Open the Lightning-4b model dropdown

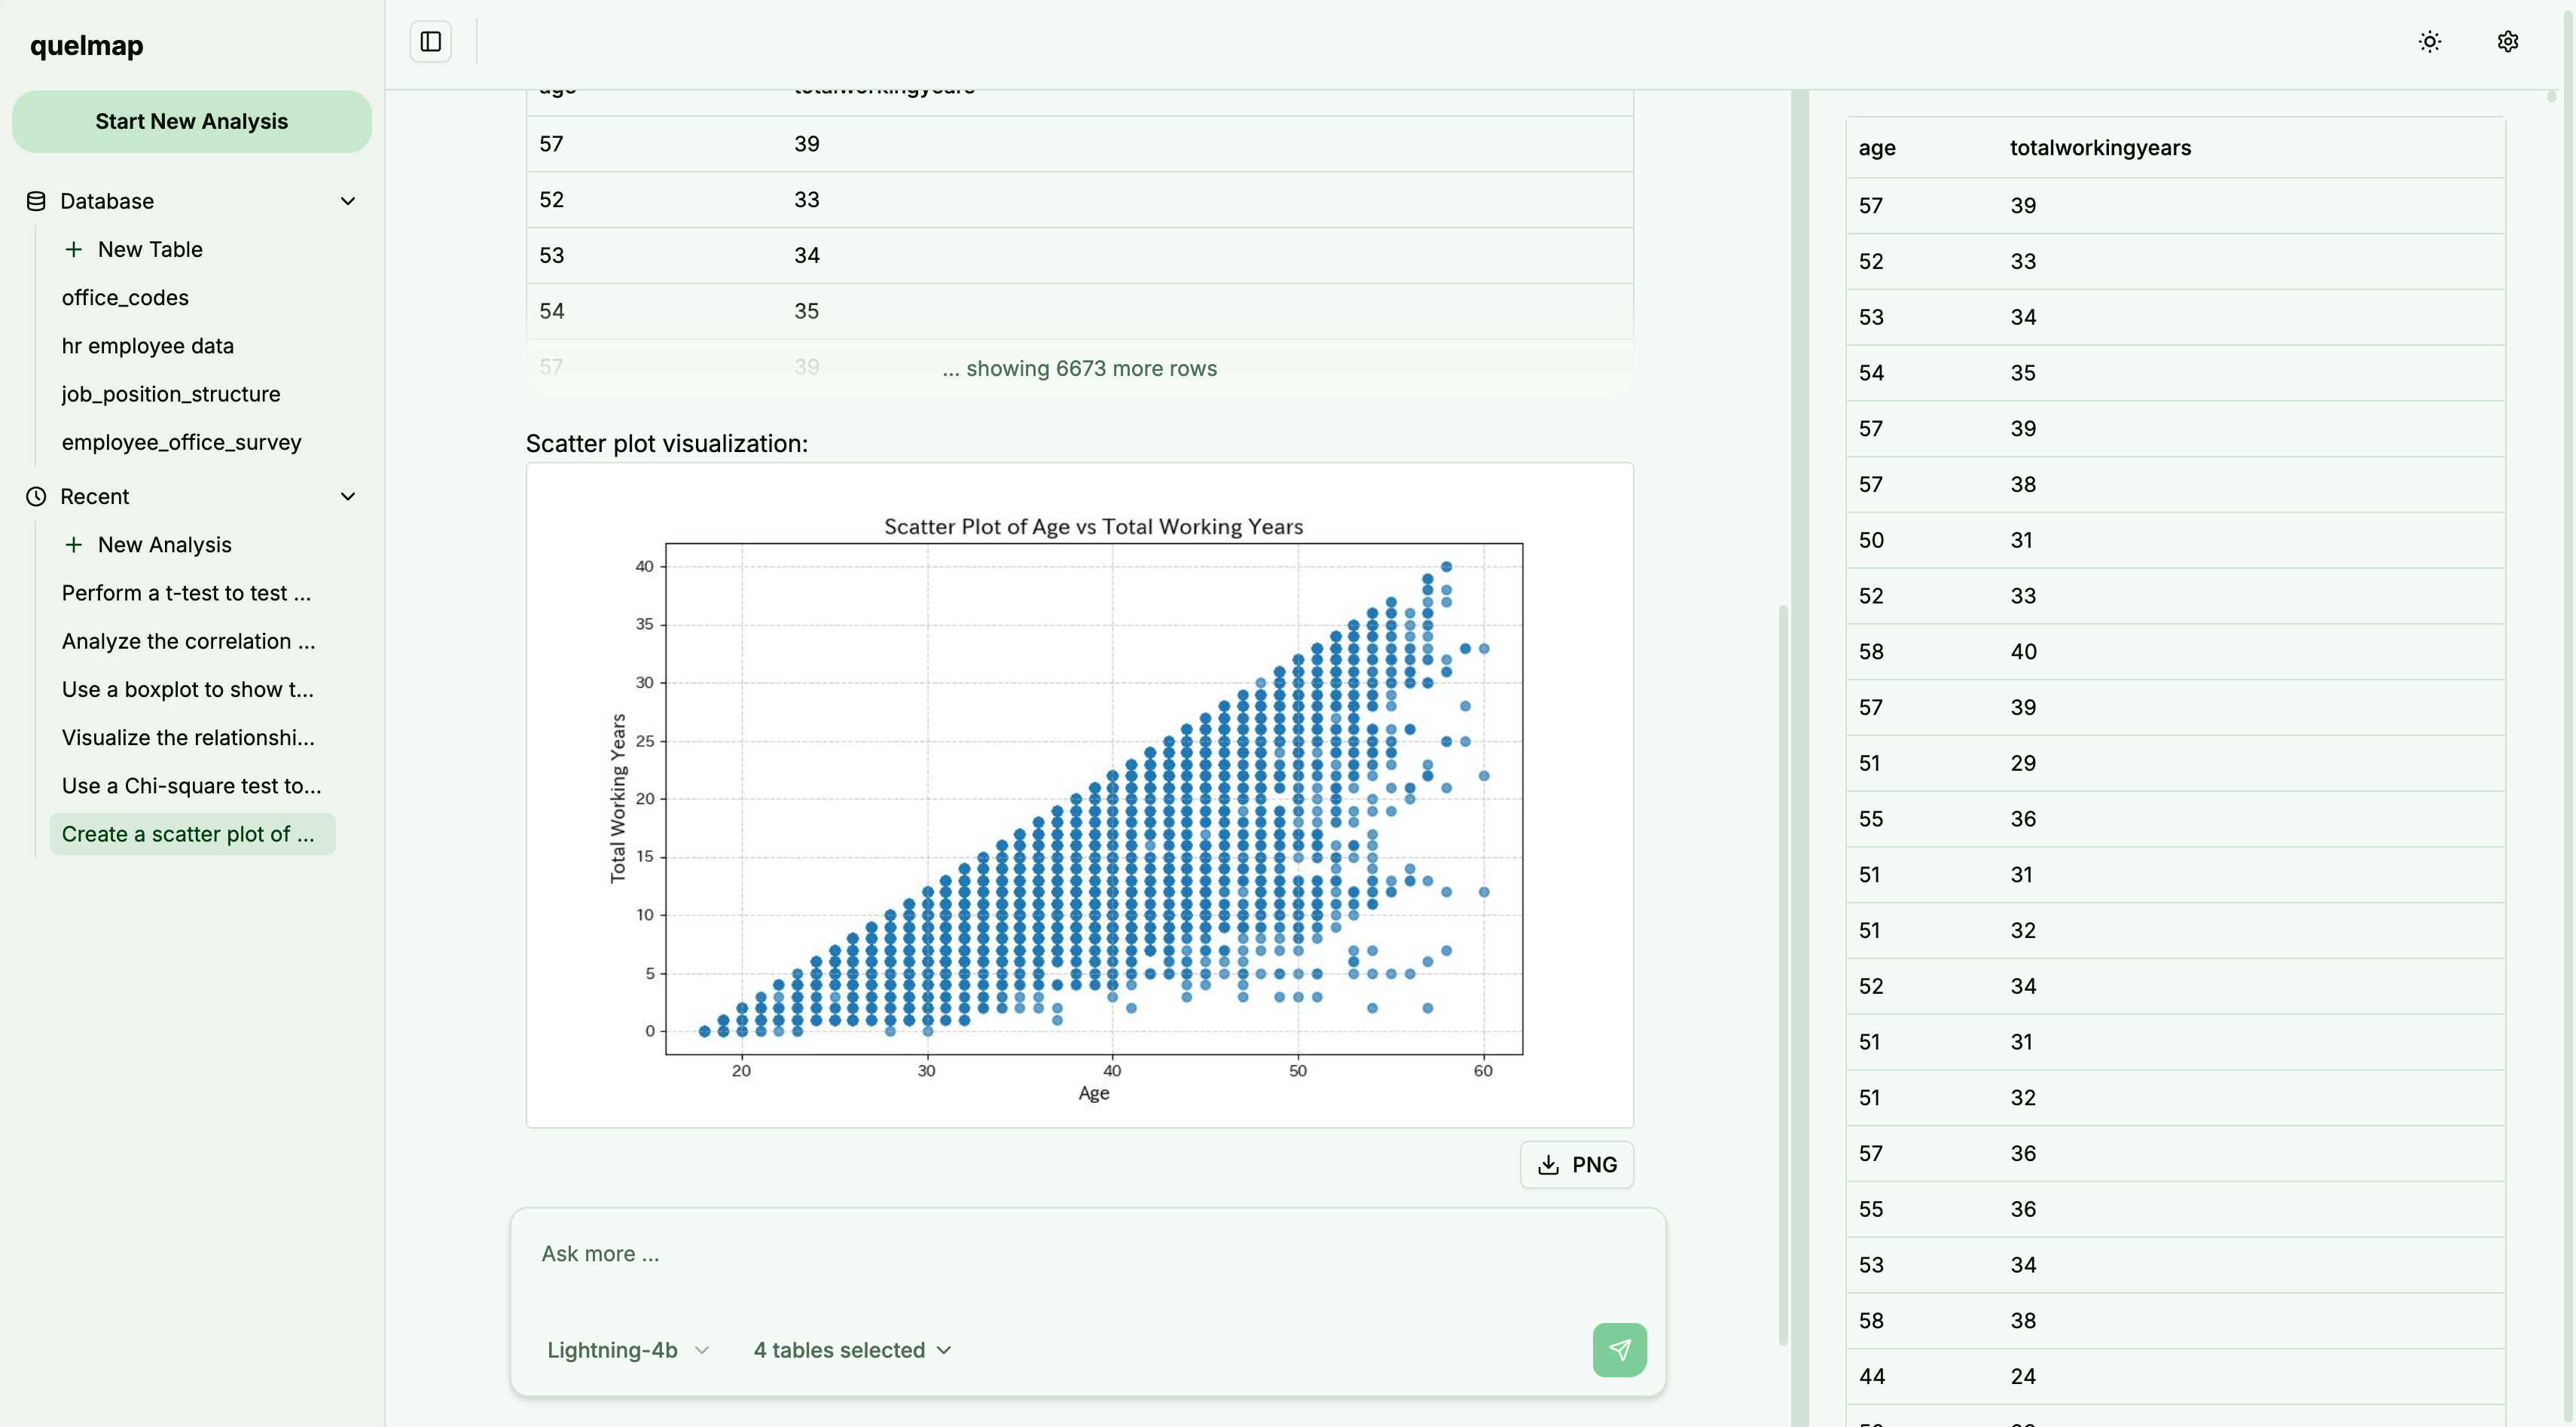coord(627,1350)
